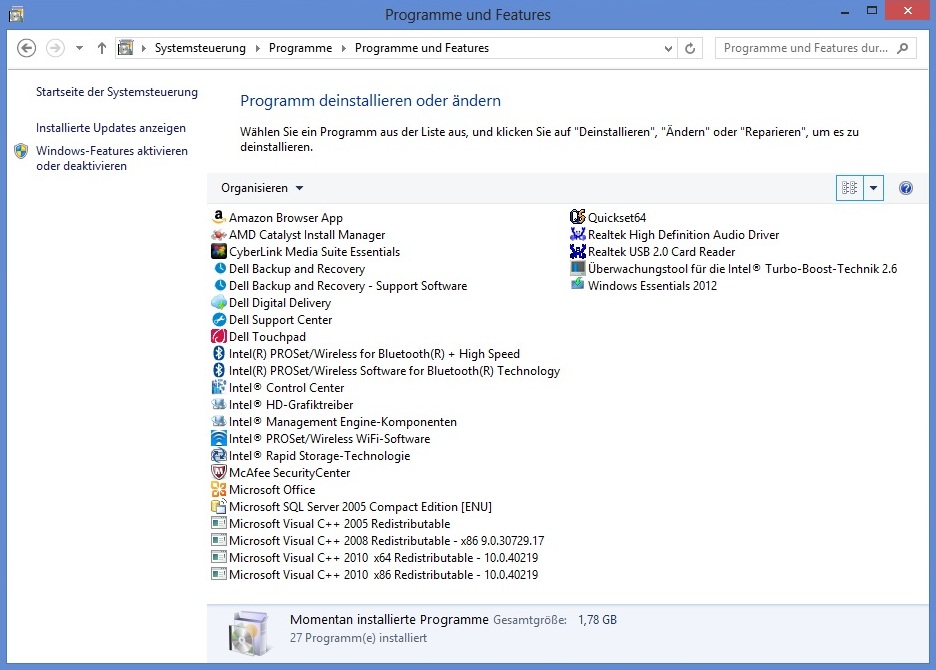Open the address bar history dropdown

[668, 48]
